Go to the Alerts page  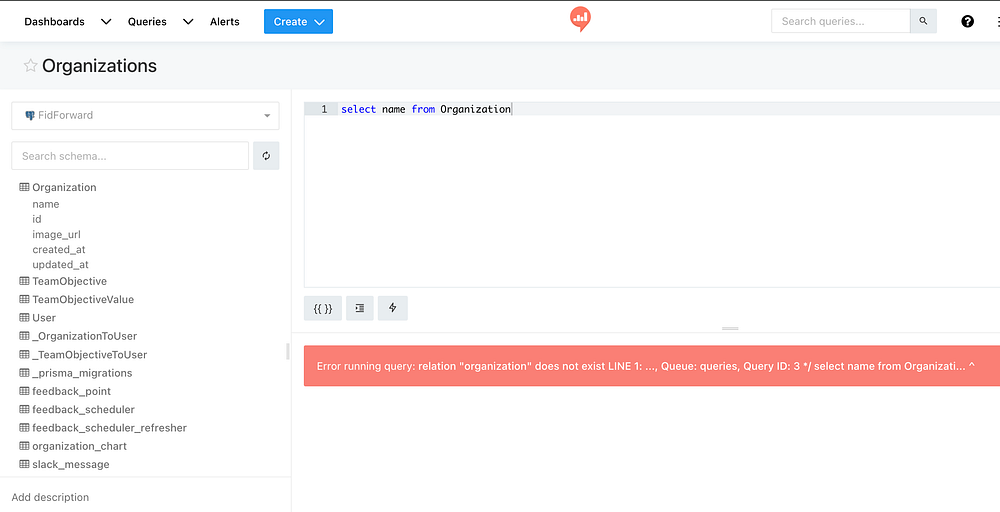(224, 22)
